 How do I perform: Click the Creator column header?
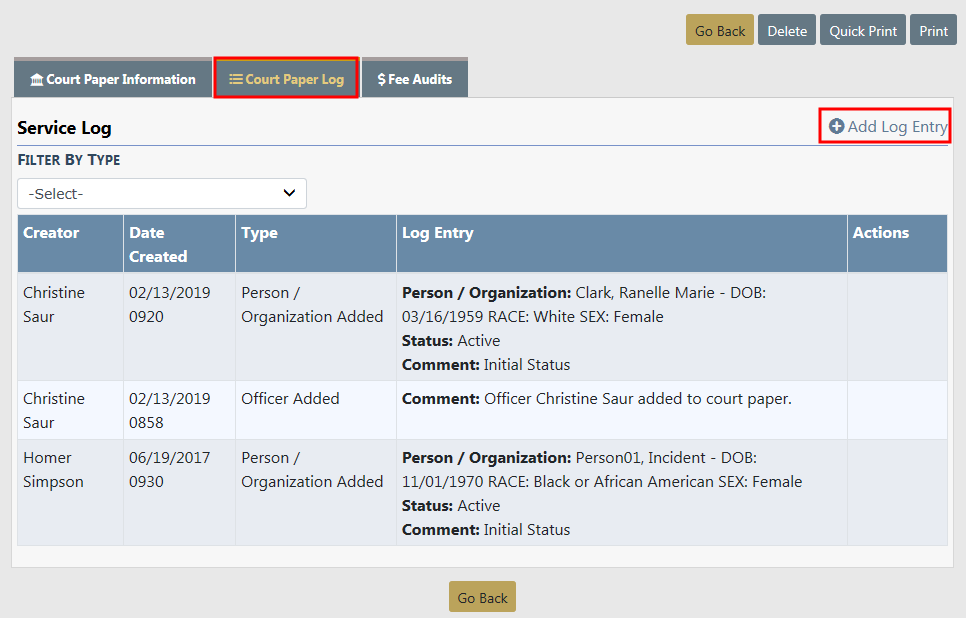pyautogui.click(x=51, y=233)
